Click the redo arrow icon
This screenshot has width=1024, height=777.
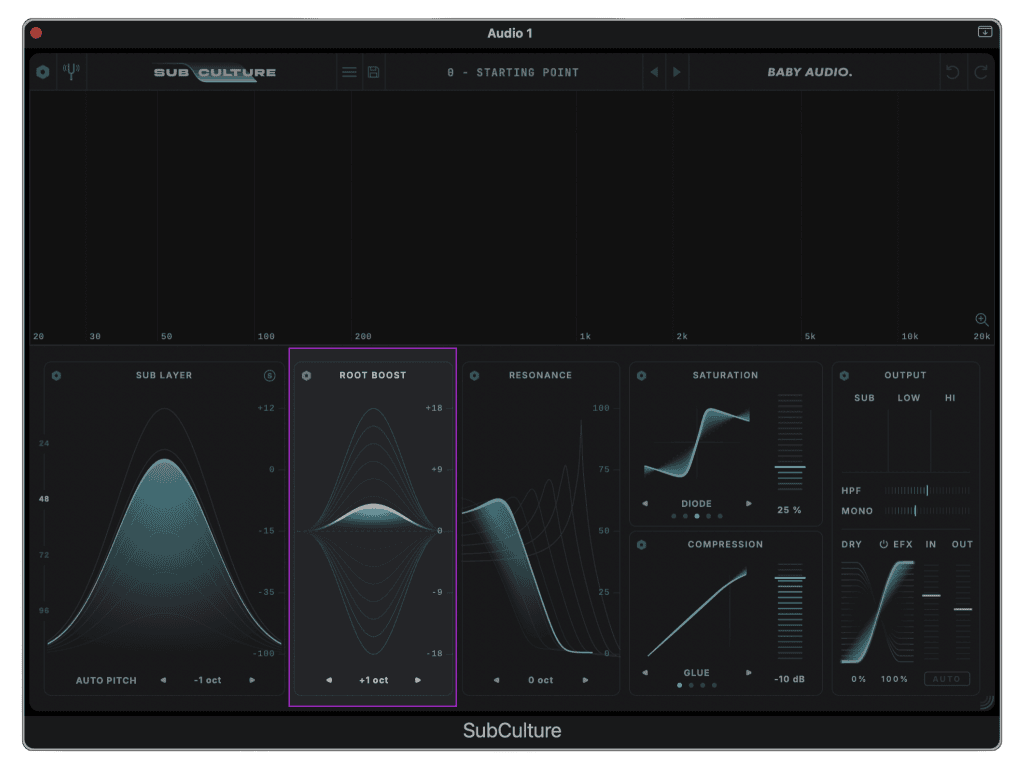pyautogui.click(x=981, y=72)
